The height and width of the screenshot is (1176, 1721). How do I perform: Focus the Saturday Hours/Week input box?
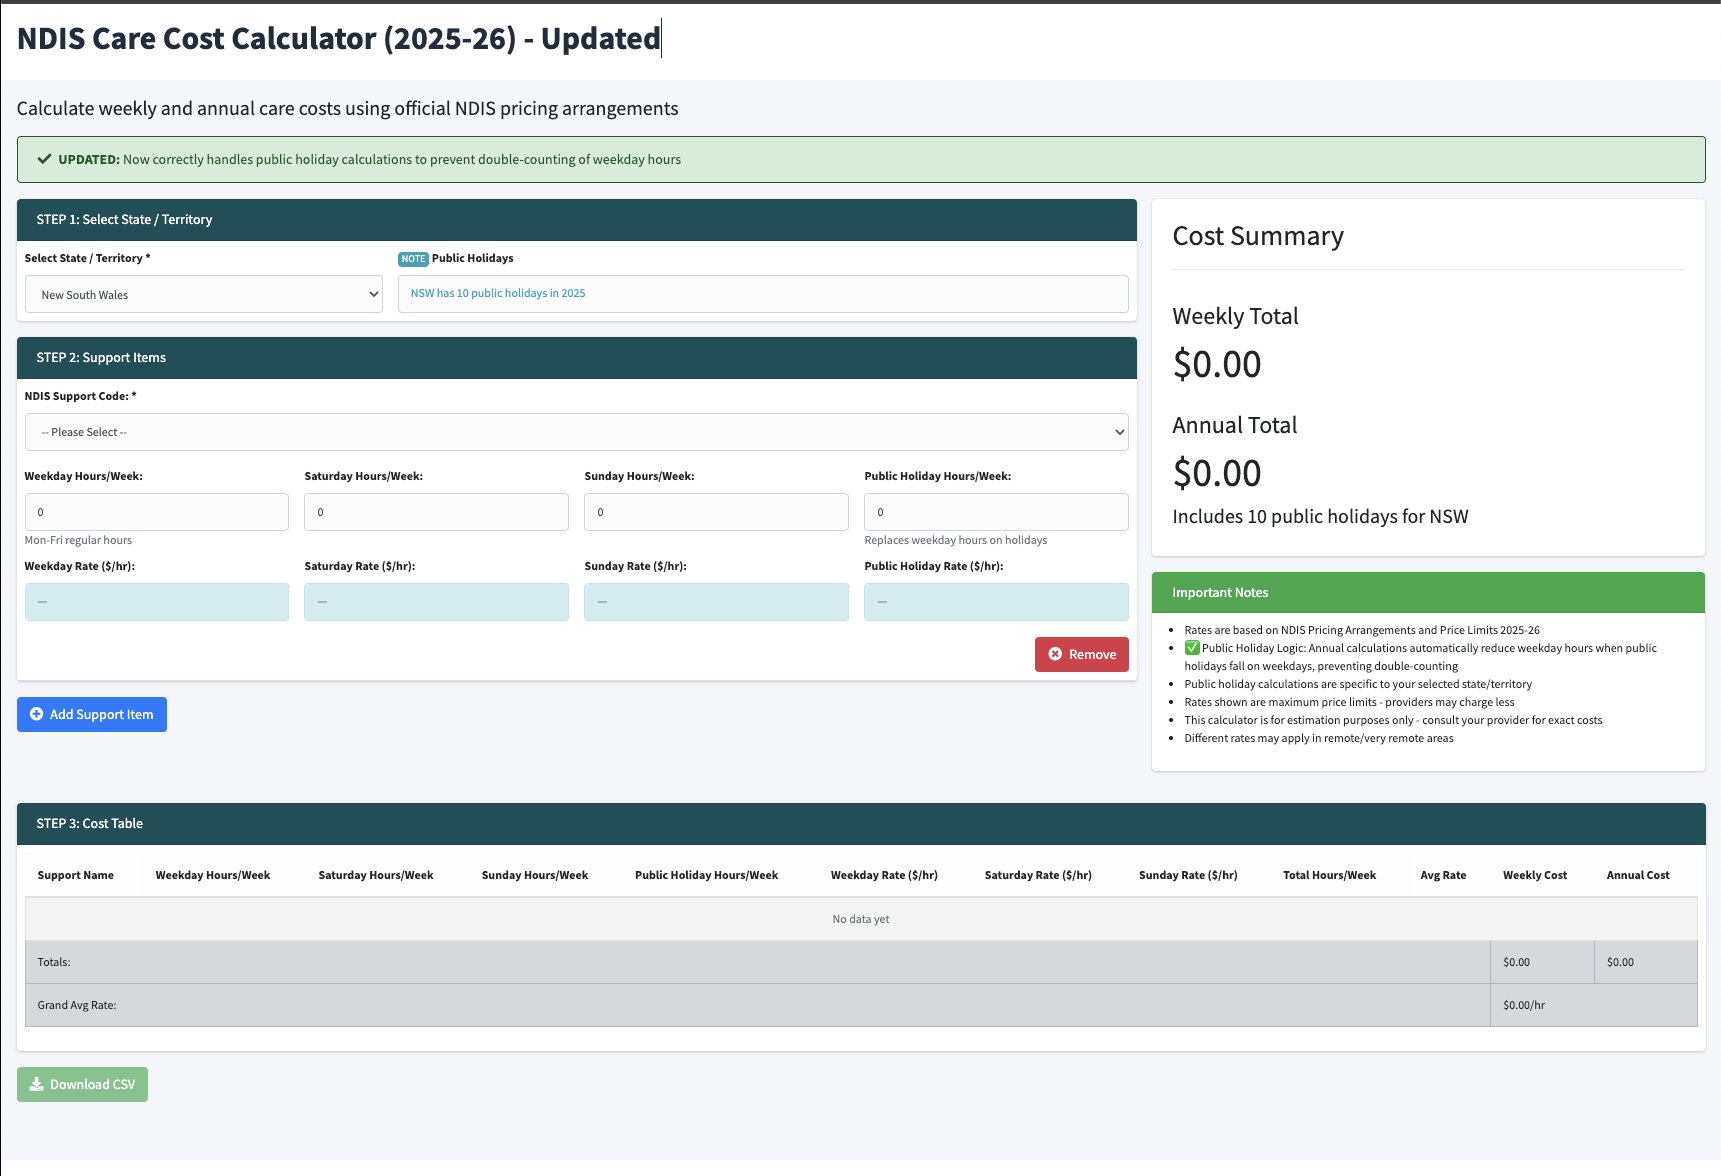(436, 512)
